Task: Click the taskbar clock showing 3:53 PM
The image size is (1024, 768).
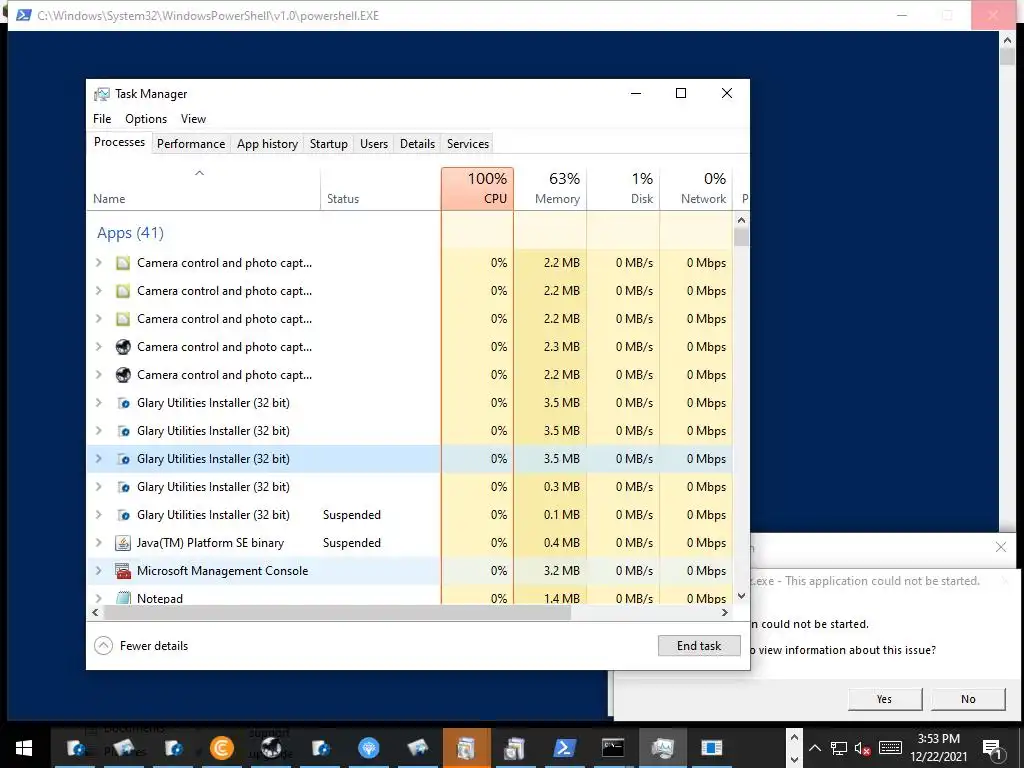Action: tap(938, 748)
